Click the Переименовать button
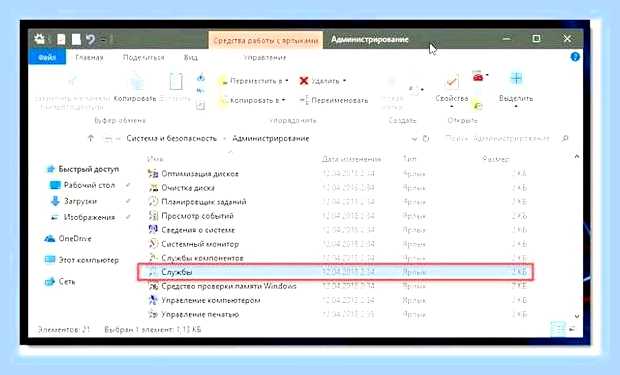The height and width of the screenshot is (375, 620). pyautogui.click(x=334, y=100)
